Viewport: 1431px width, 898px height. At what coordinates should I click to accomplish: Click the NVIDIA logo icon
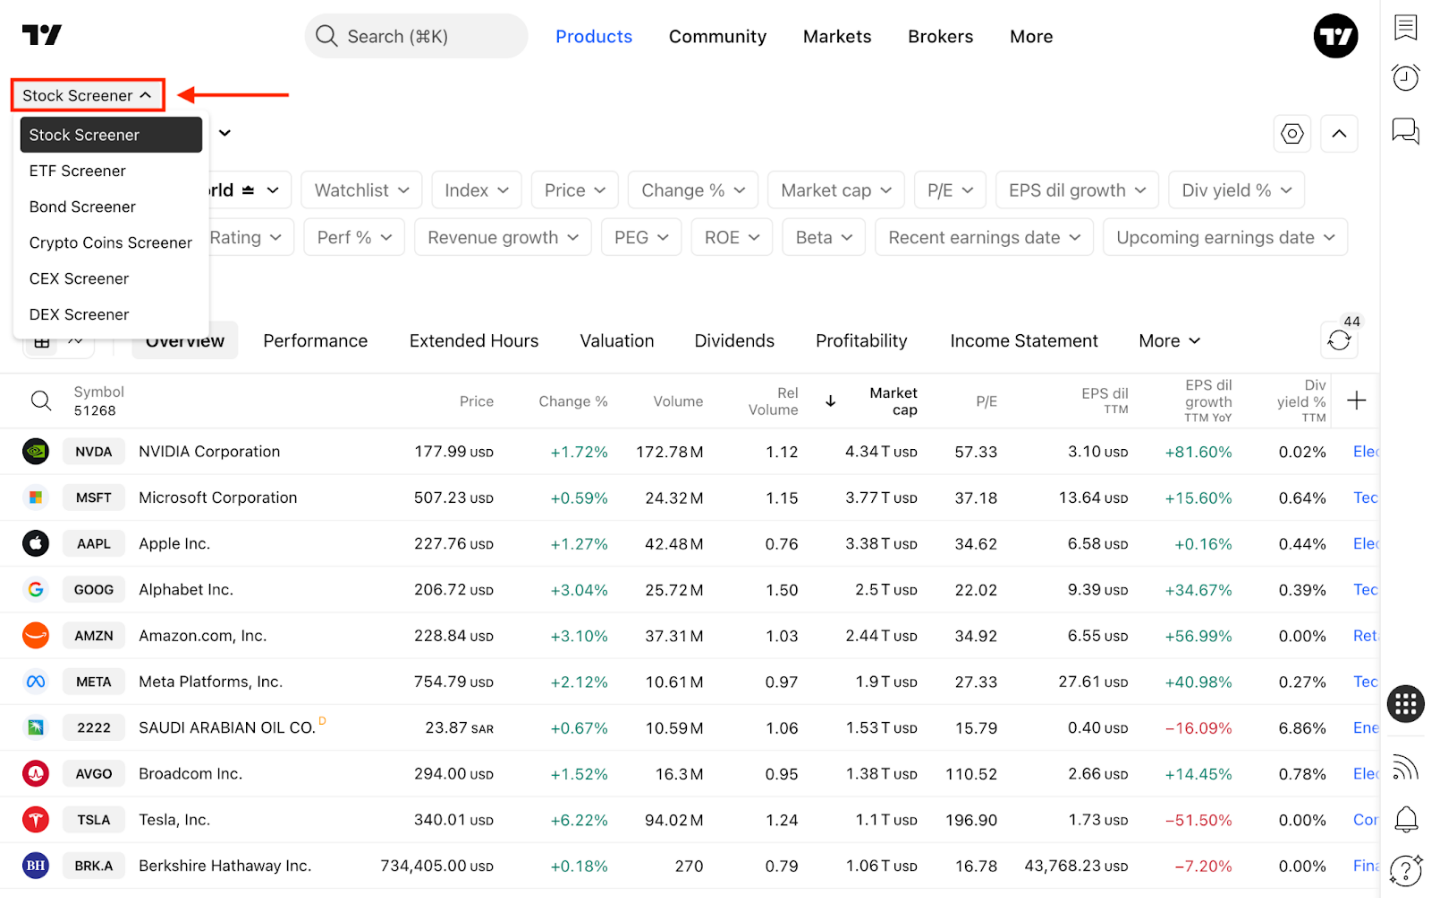pos(36,451)
